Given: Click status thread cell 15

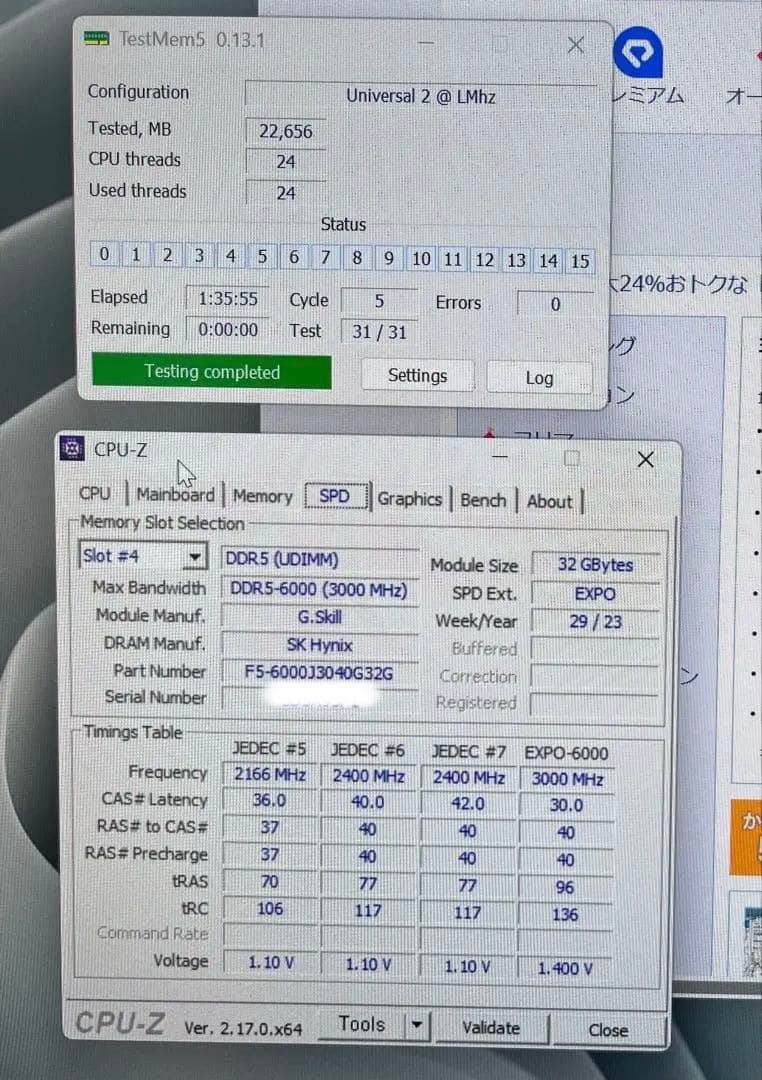Looking at the screenshot, I should 579,261.
